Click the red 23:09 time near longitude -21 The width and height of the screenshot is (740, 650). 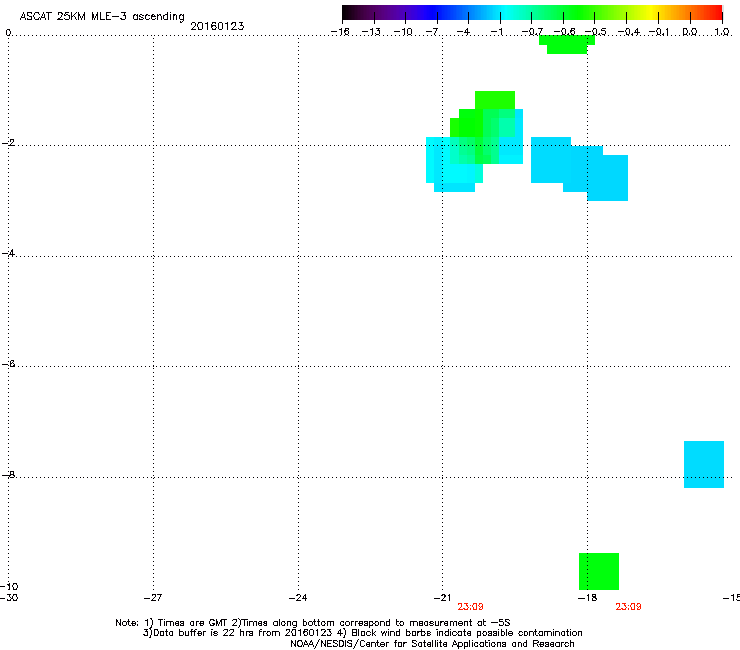pos(470,607)
